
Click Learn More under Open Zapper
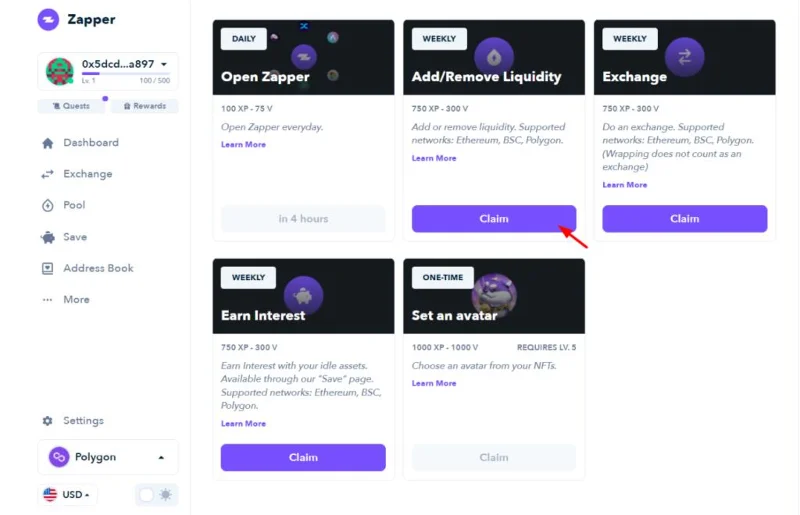[243, 144]
